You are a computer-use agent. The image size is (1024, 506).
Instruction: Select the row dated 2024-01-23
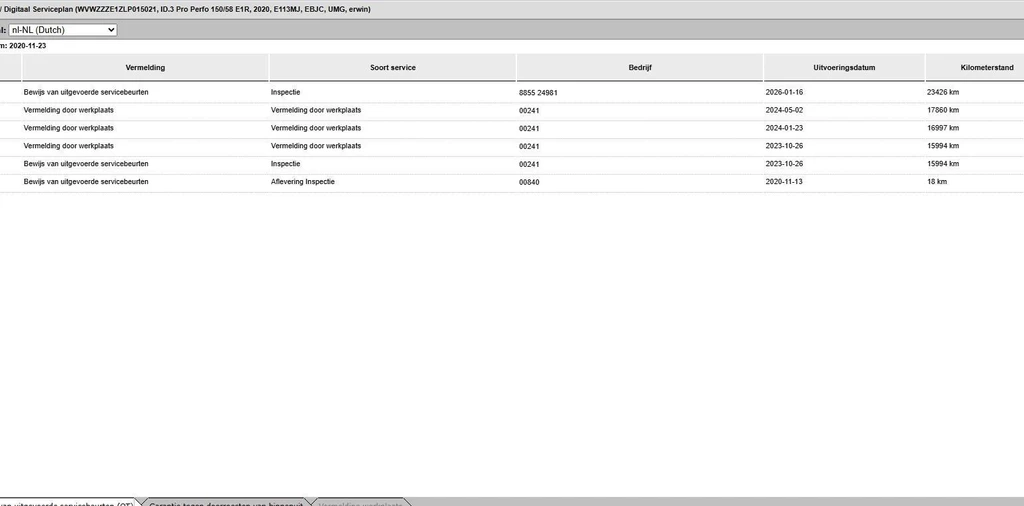tap(512, 128)
